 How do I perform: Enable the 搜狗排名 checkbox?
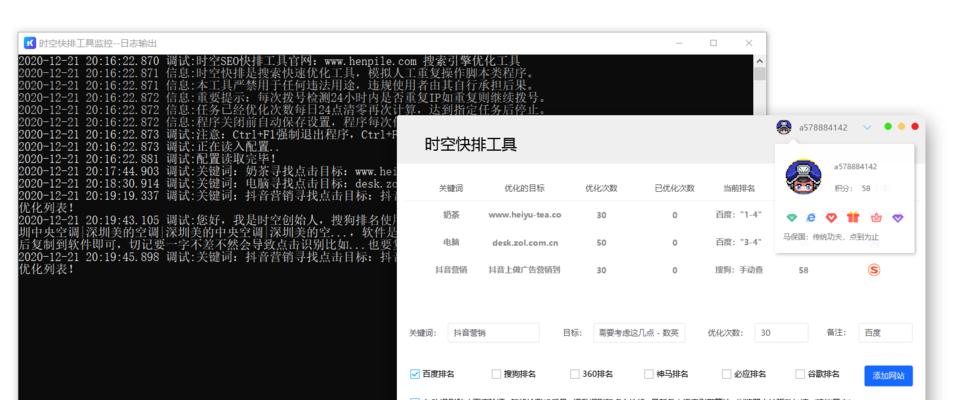[496, 374]
